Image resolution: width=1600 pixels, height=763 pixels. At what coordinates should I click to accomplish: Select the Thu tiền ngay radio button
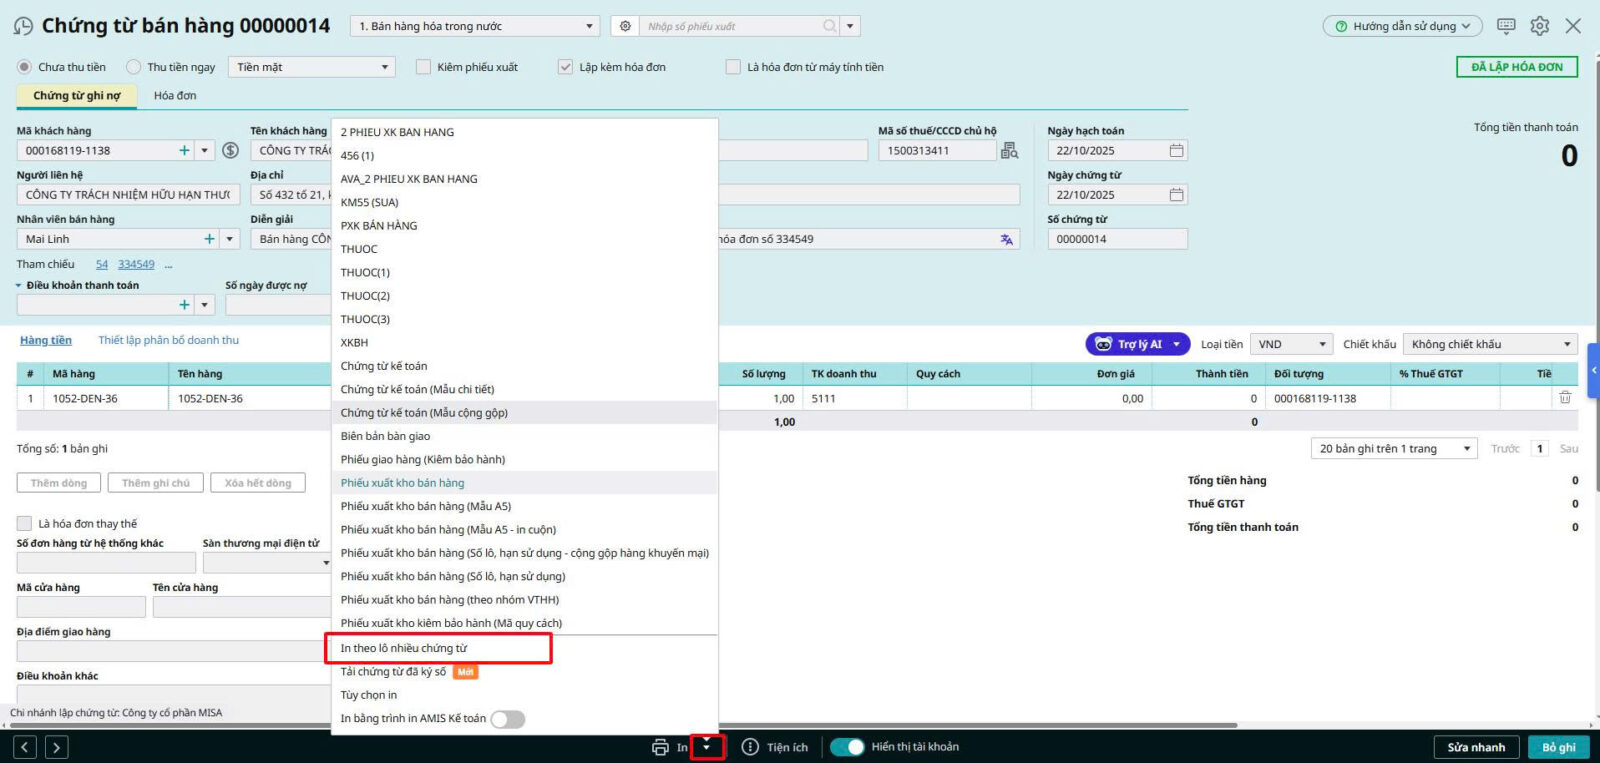[x=134, y=67]
